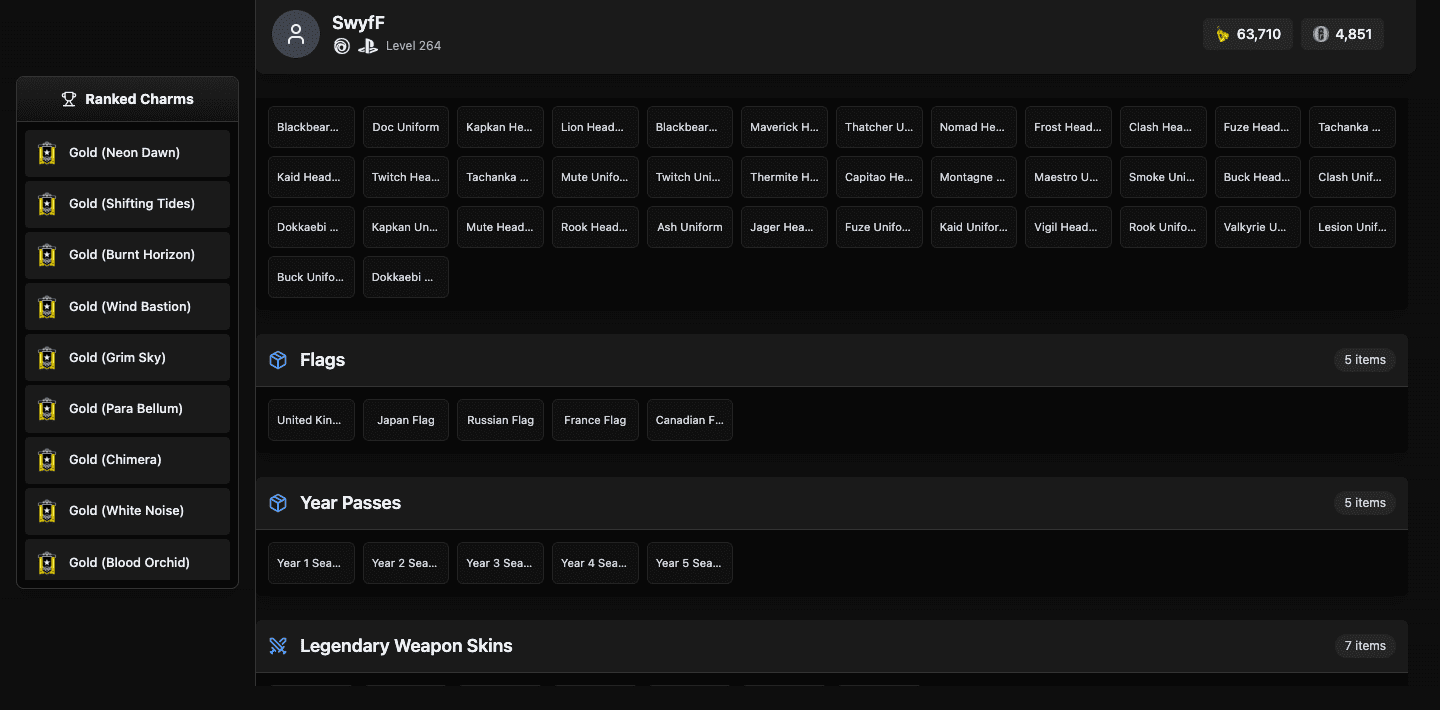Click the Doc Uniform item
This screenshot has width=1440, height=710.
pyautogui.click(x=405, y=127)
